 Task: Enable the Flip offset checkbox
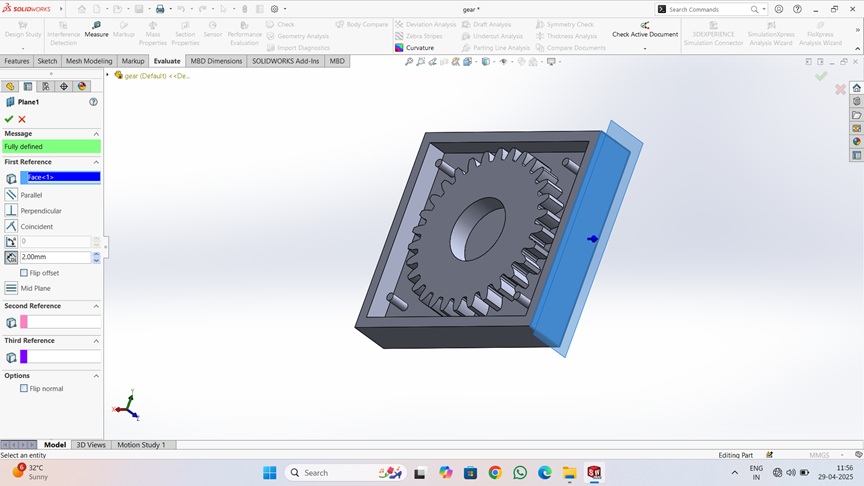(24, 273)
